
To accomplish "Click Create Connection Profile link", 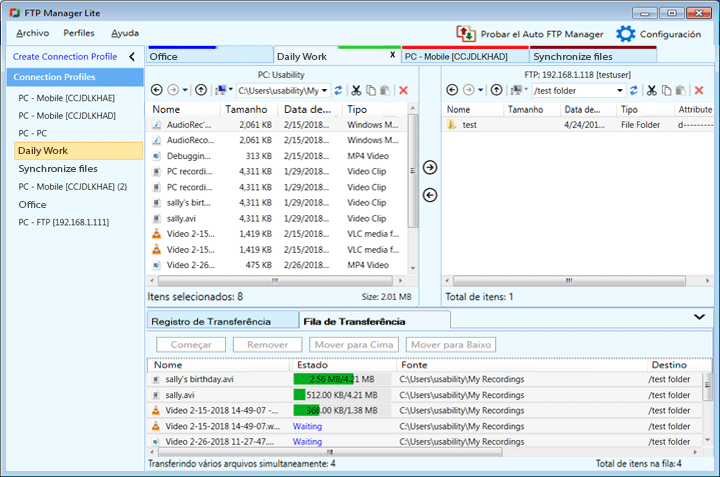I will click(x=65, y=57).
